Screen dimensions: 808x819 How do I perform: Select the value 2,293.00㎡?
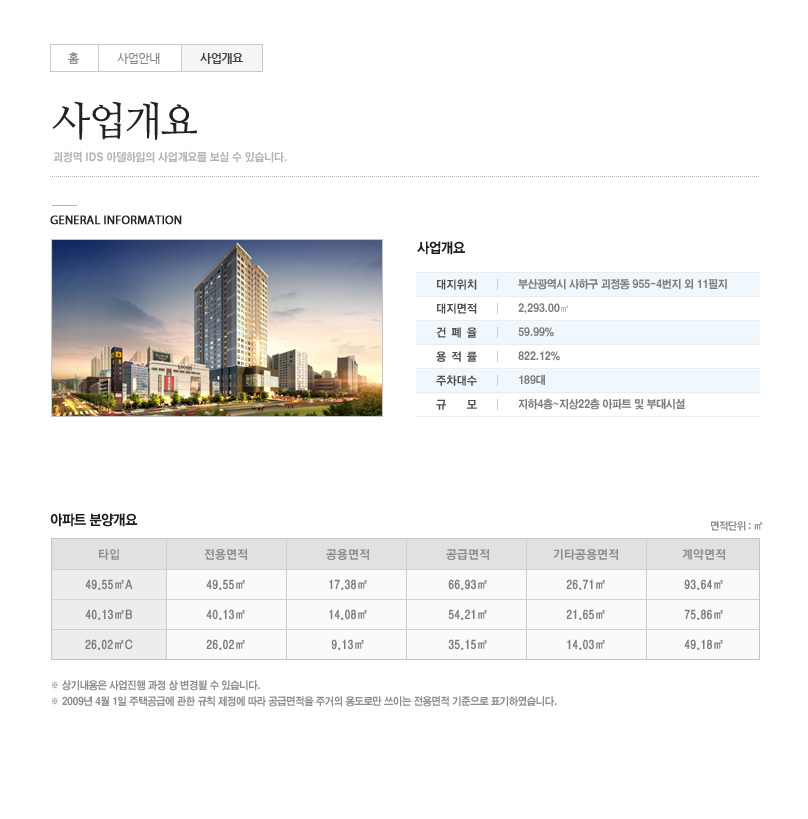click(543, 308)
